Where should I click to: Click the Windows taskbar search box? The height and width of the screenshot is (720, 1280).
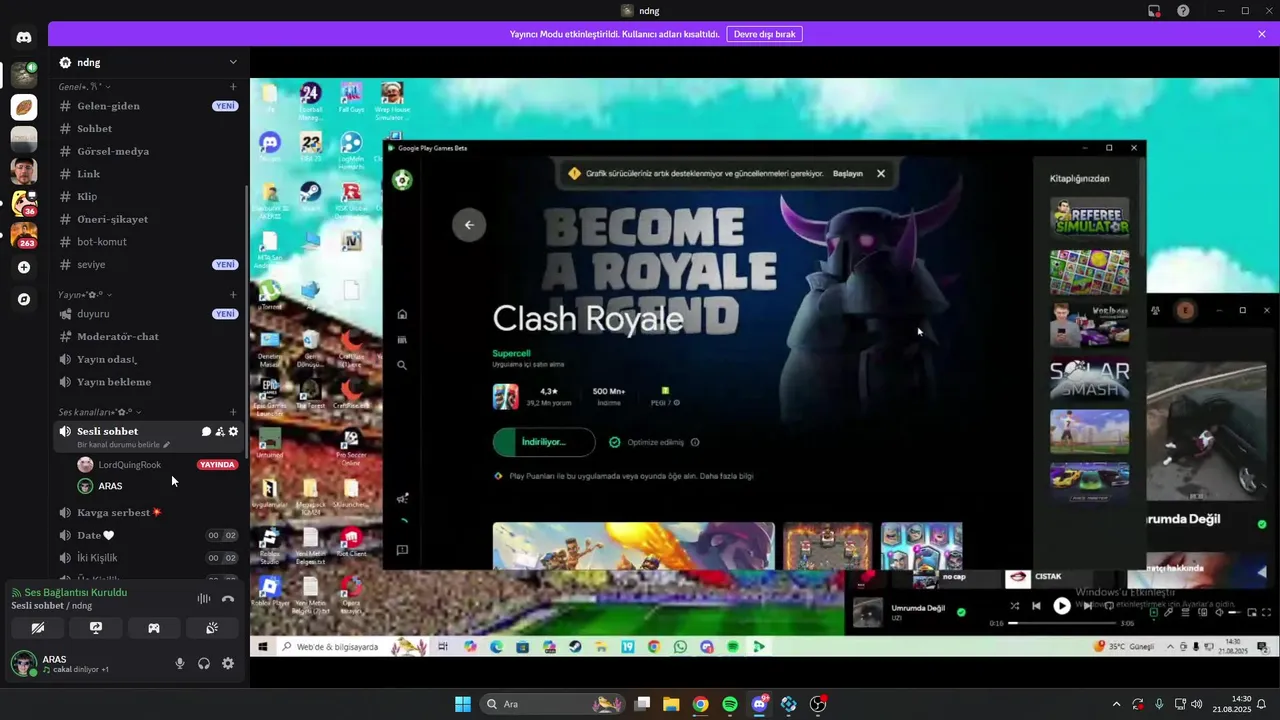(x=553, y=704)
